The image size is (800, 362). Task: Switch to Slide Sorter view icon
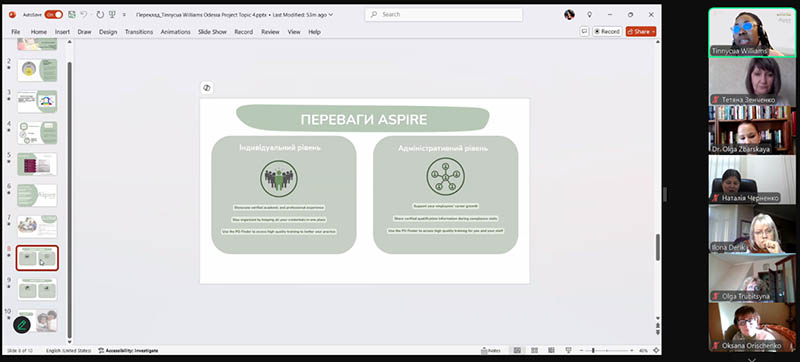click(534, 351)
